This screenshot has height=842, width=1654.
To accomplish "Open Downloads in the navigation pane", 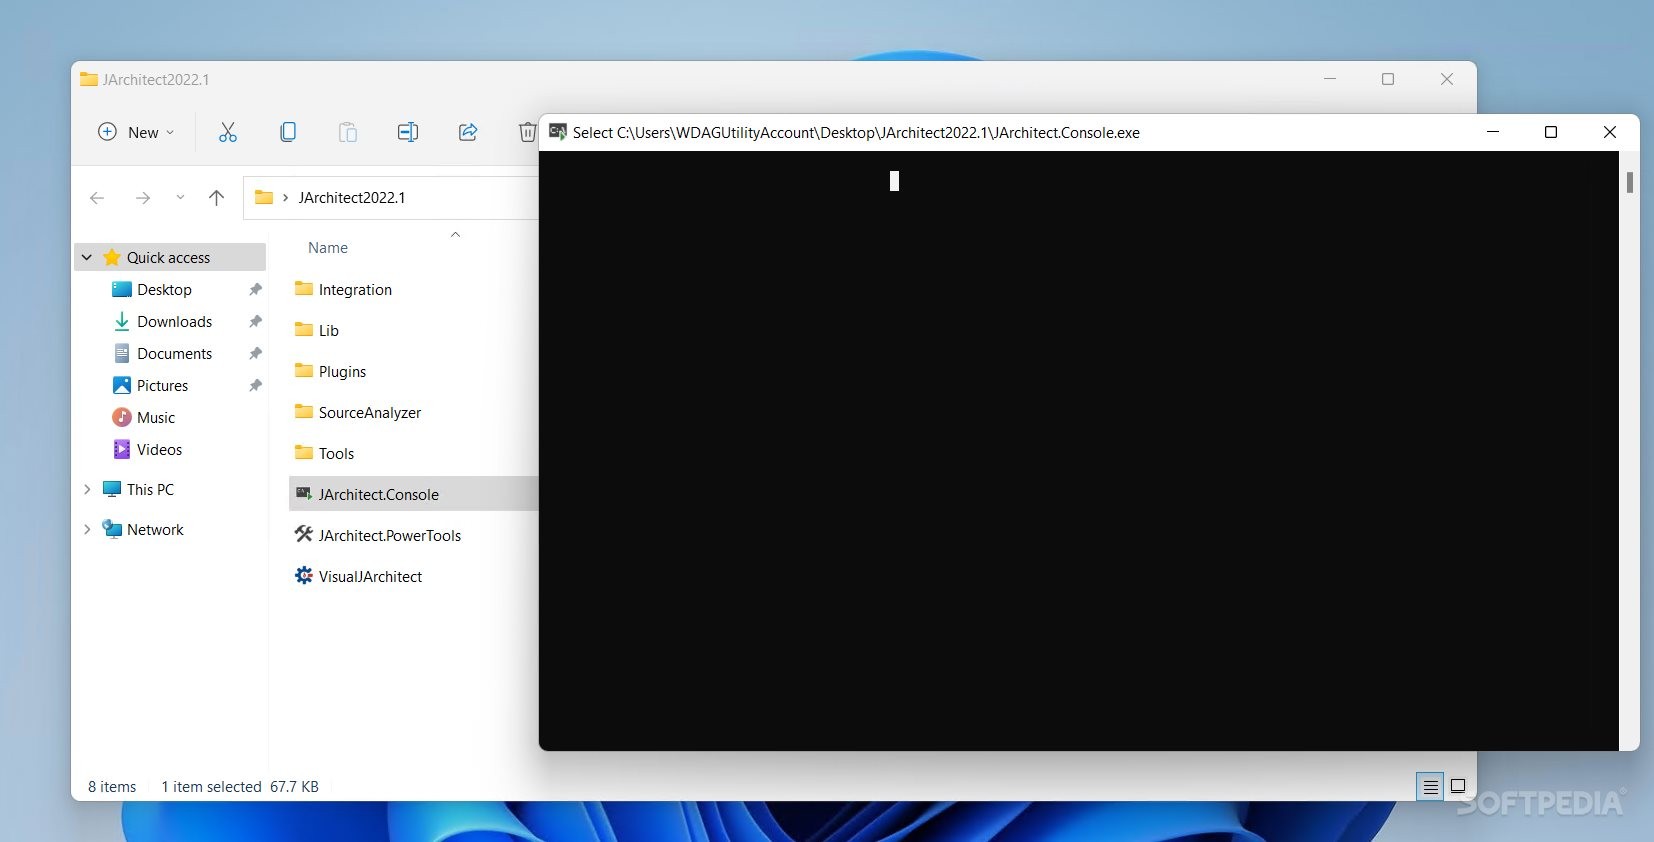I will coord(175,321).
